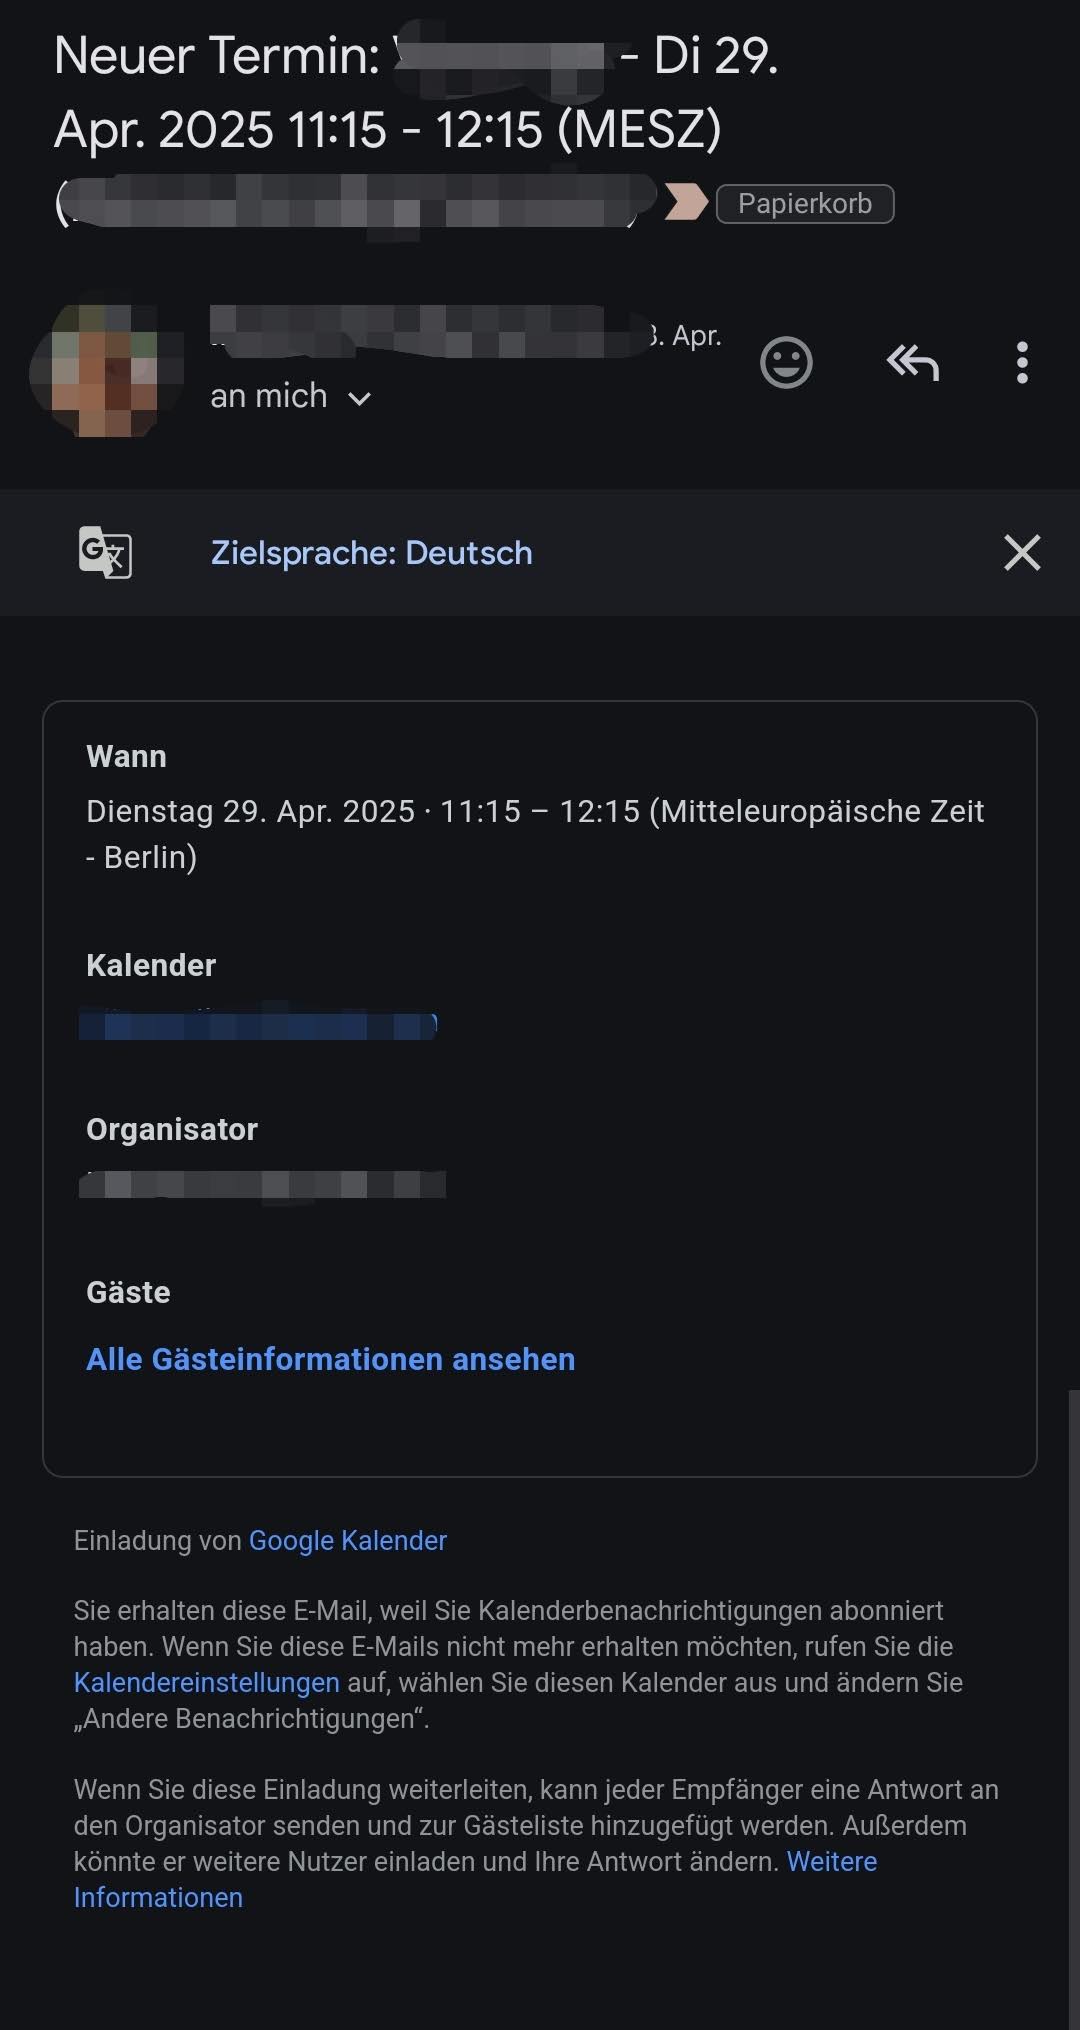Change target language via "Zielsprache: Deutsch"
Viewport: 1080px width, 2030px height.
pos(371,553)
